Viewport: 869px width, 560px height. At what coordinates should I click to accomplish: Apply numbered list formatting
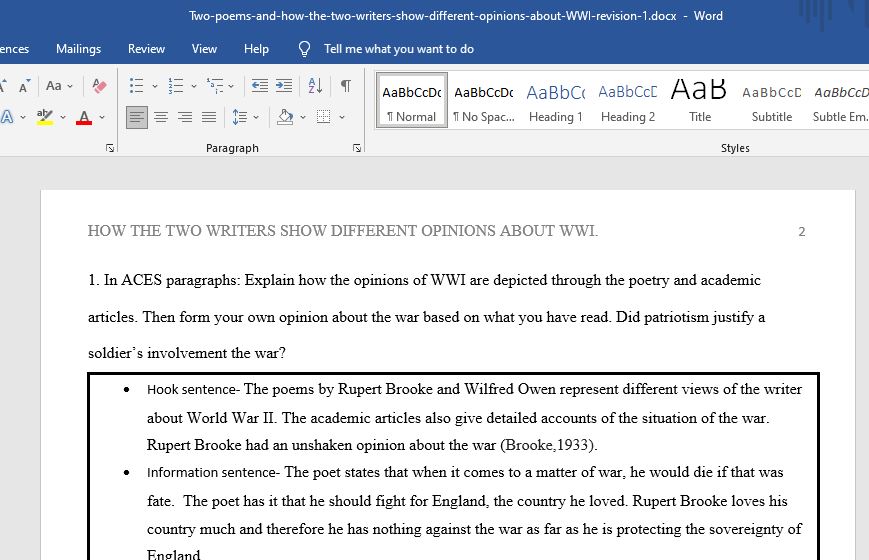(x=176, y=86)
